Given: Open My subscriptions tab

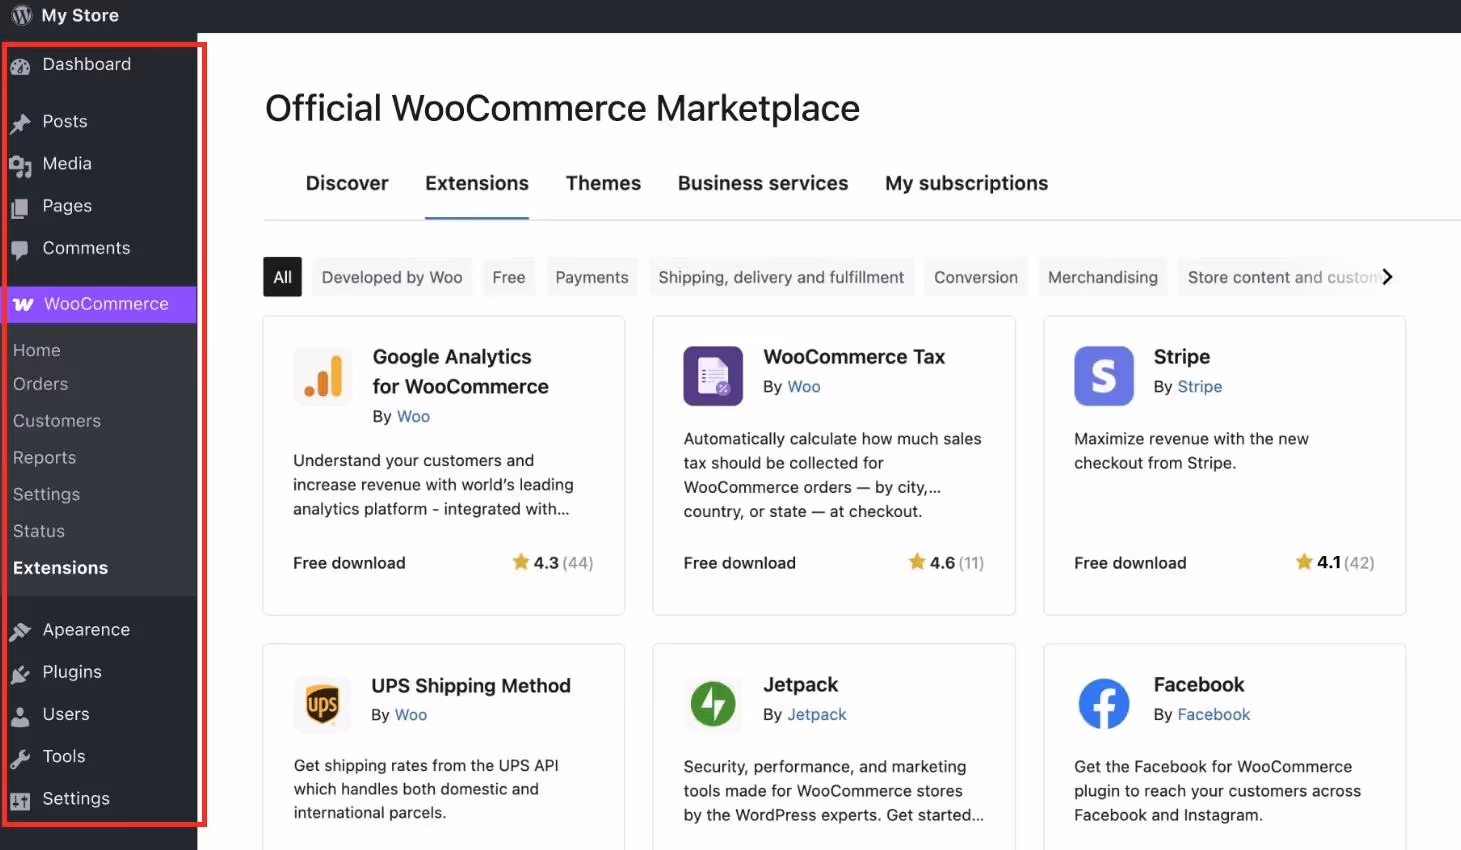Looking at the screenshot, I should [967, 183].
